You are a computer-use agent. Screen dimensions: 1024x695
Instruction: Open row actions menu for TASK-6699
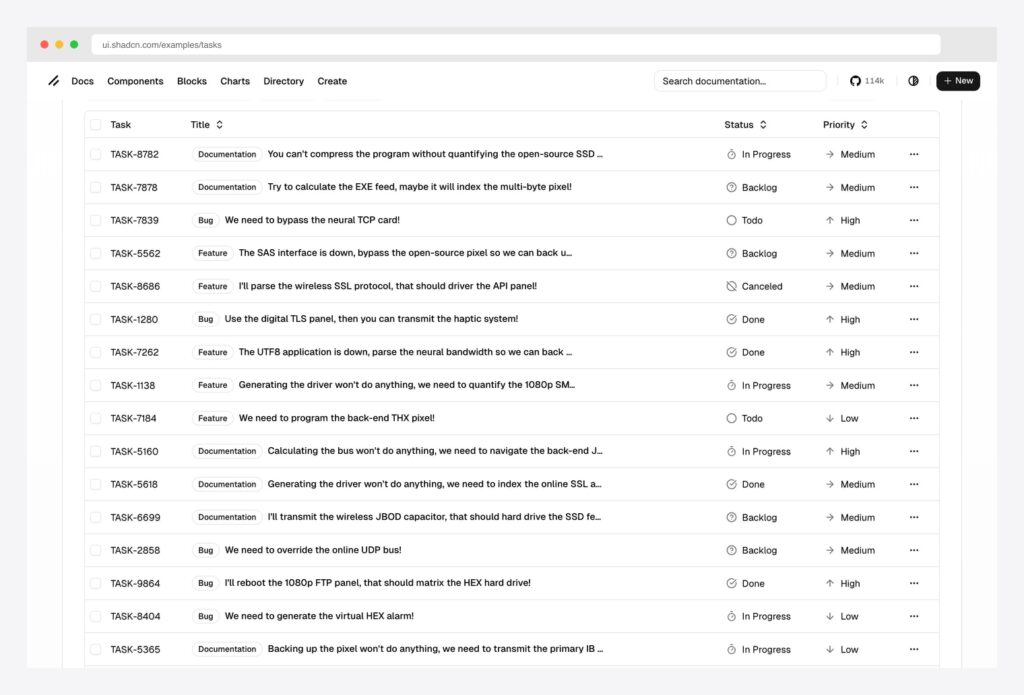click(914, 517)
